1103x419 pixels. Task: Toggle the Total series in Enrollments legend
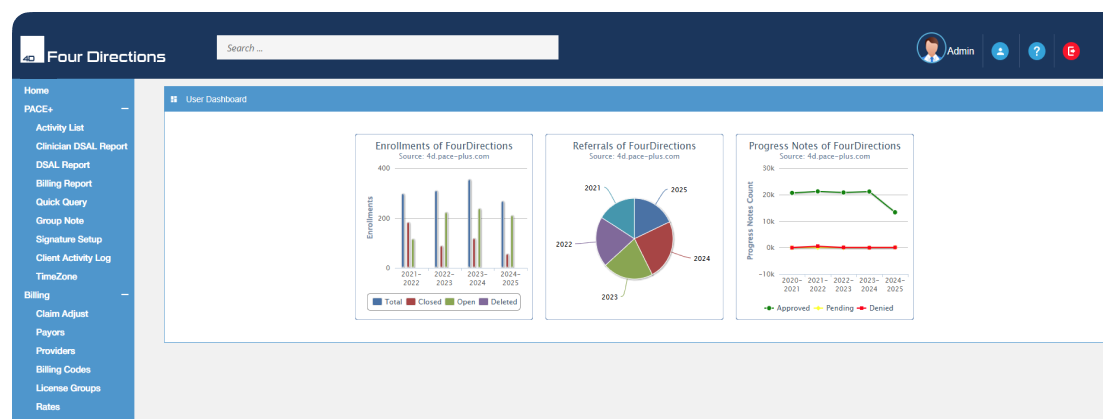[x=387, y=301]
